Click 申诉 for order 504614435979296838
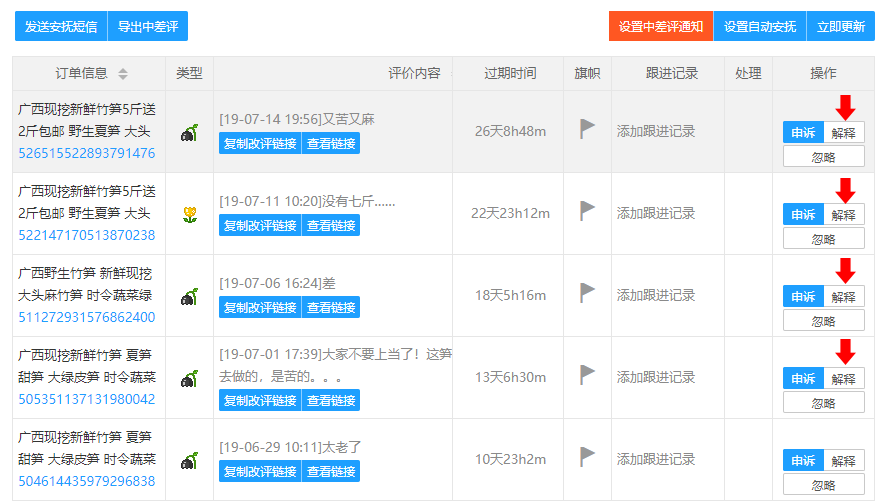This screenshot has height=501, width=891. (x=803, y=460)
